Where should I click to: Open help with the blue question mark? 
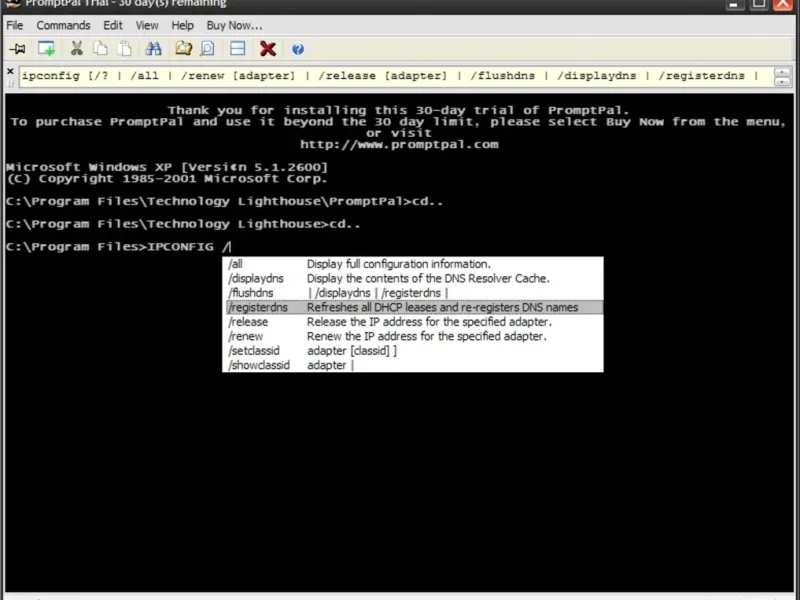click(298, 49)
